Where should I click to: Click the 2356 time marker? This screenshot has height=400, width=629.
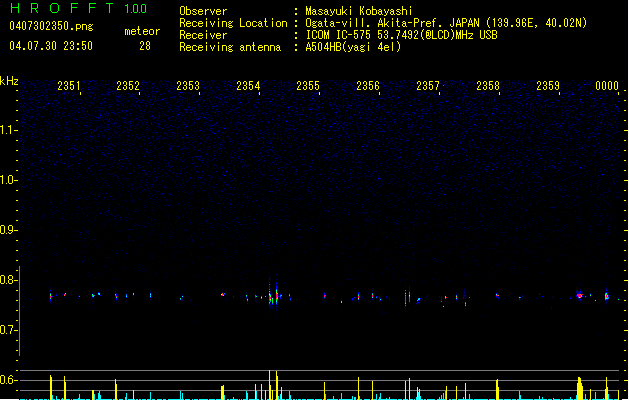click(368, 86)
